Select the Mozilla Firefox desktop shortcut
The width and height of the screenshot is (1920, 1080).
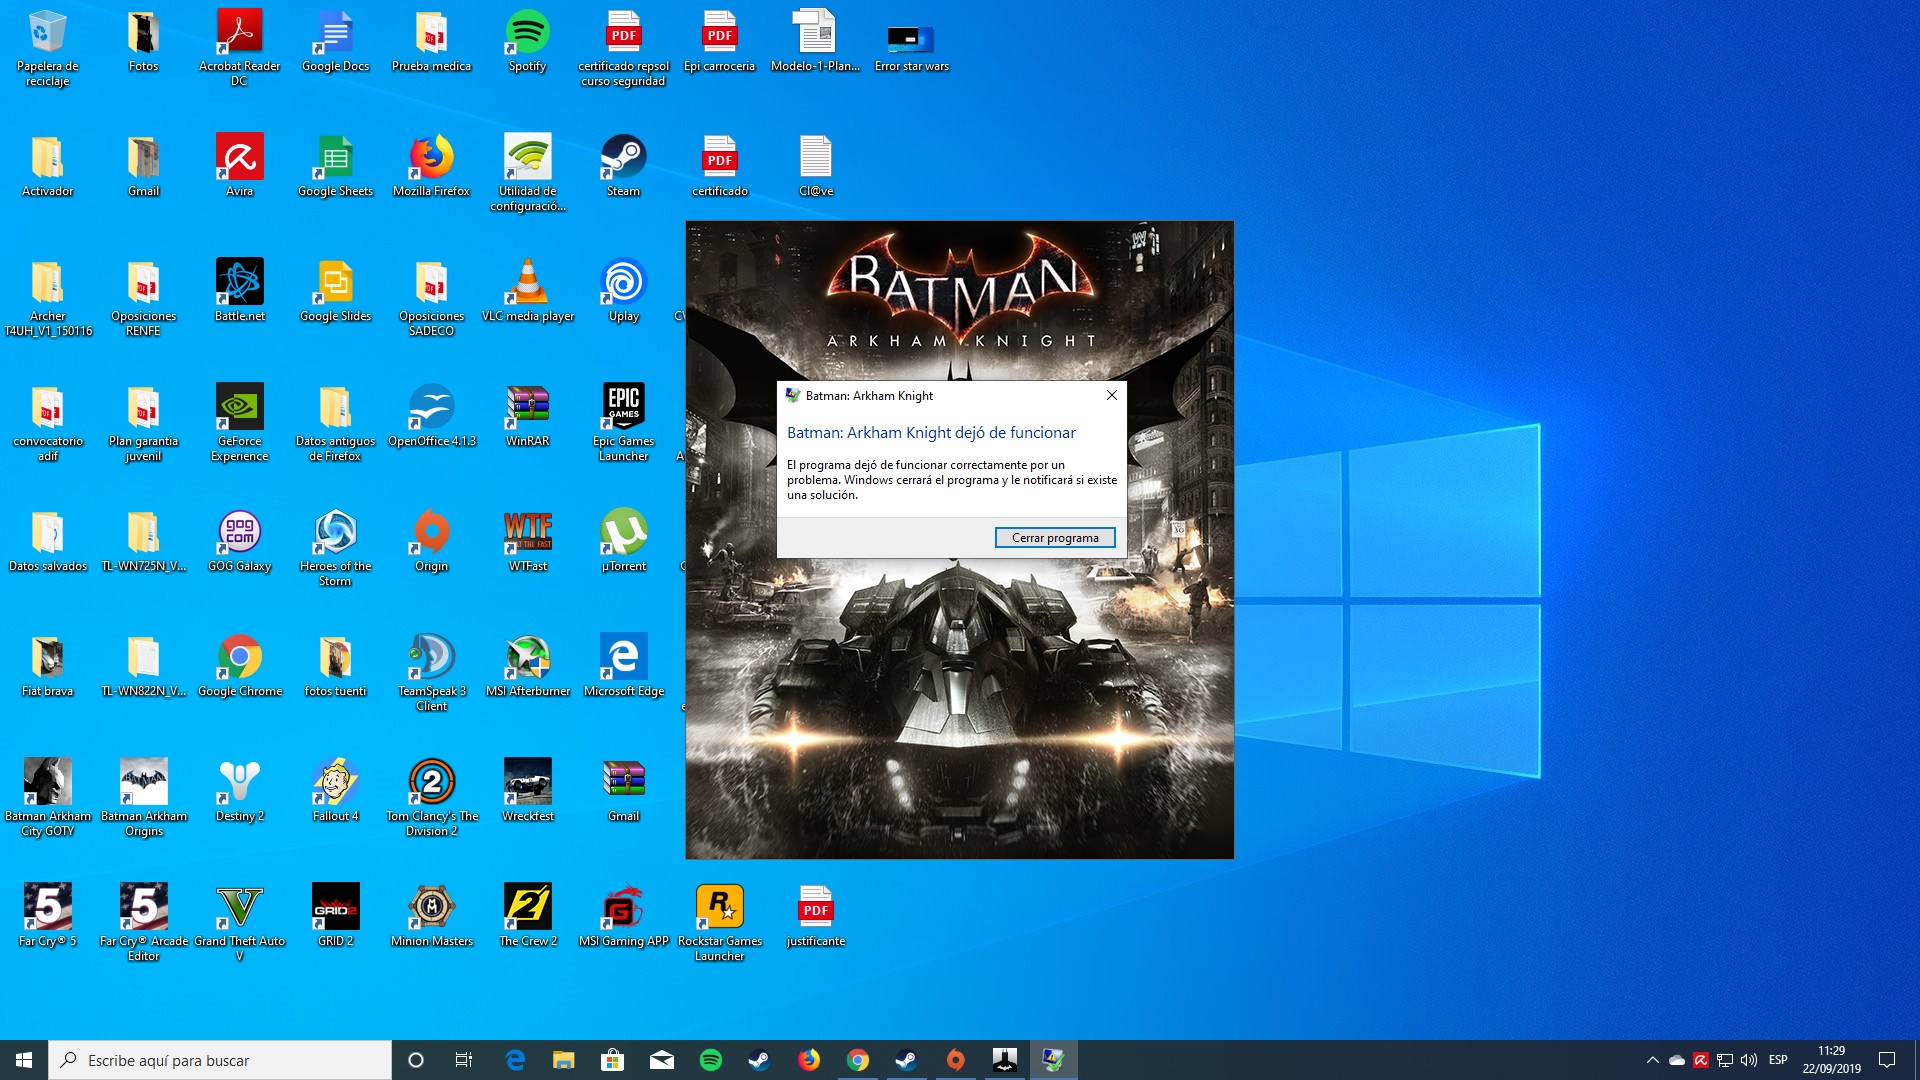[431, 165]
